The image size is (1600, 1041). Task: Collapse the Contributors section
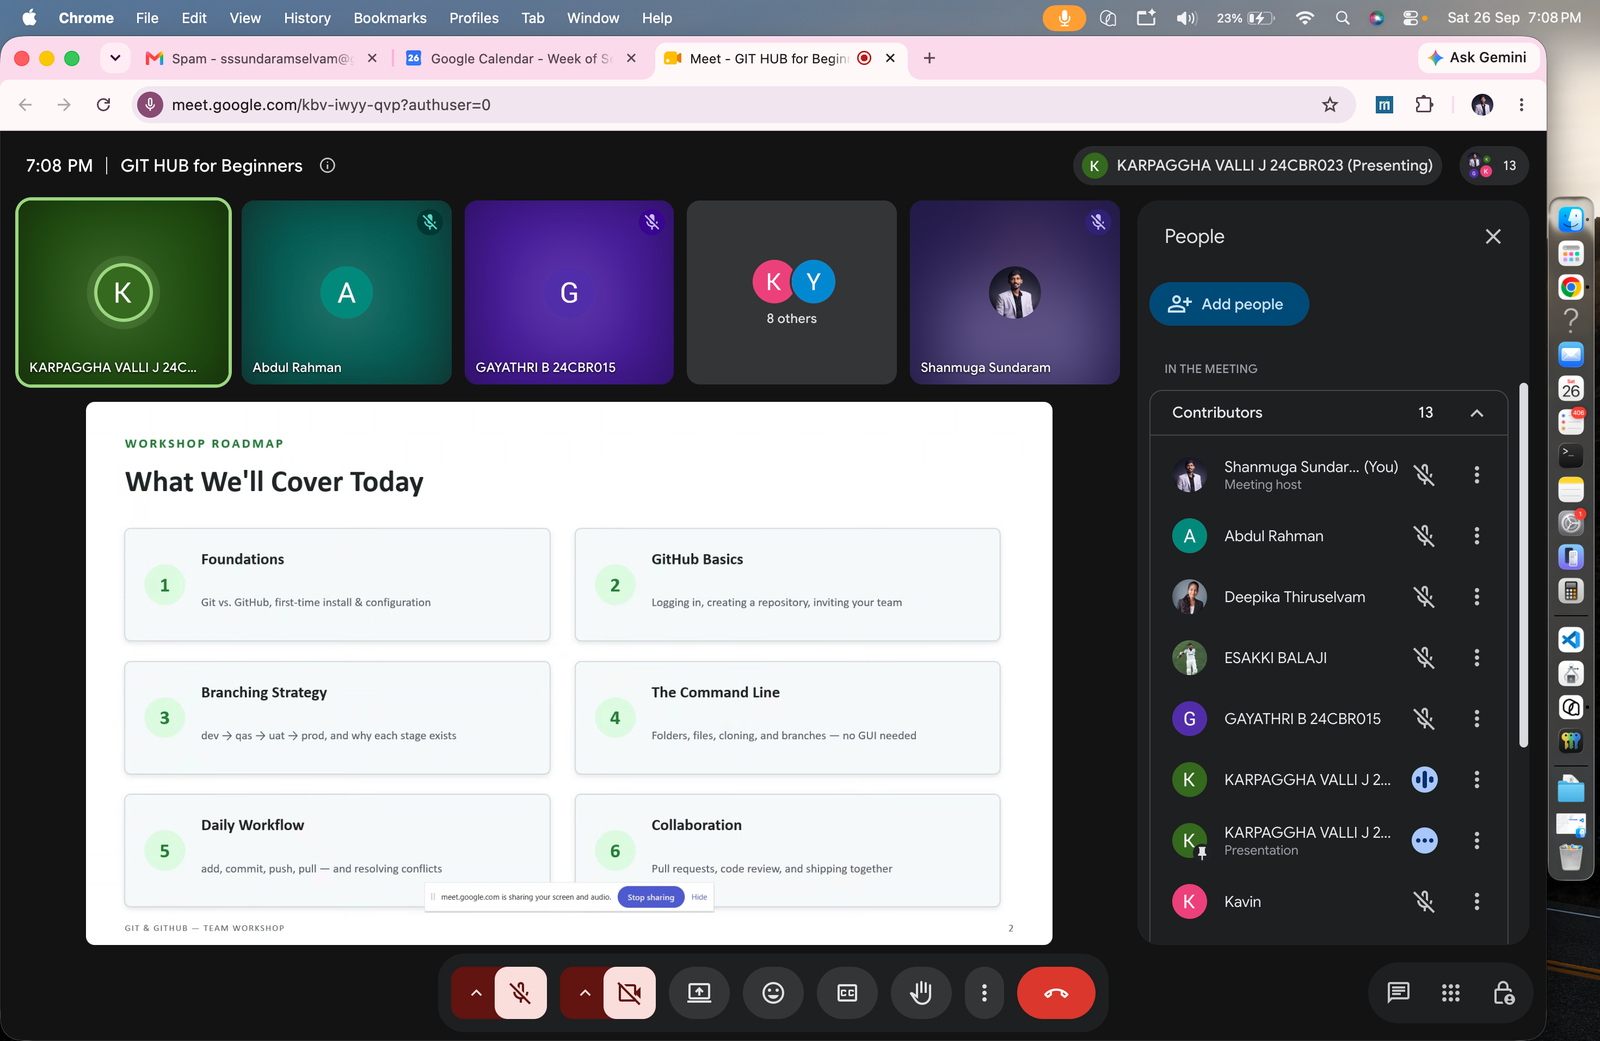pos(1477,413)
